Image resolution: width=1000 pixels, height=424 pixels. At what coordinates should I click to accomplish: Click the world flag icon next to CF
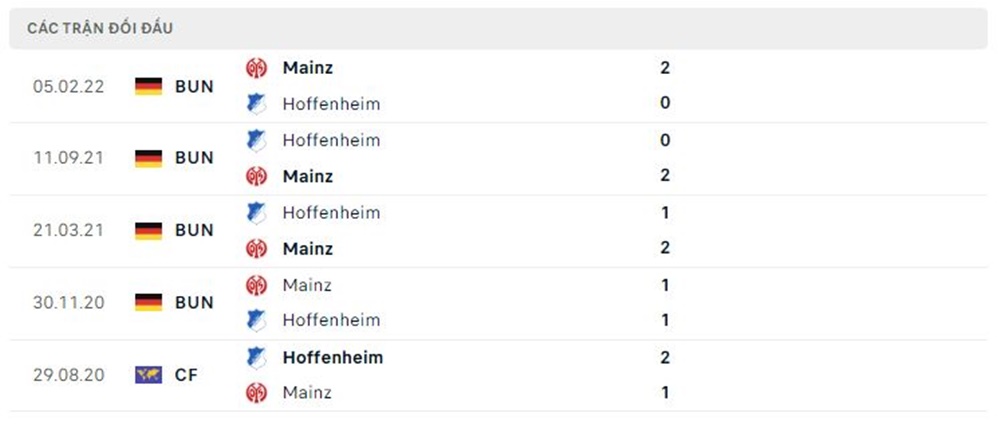click(148, 375)
